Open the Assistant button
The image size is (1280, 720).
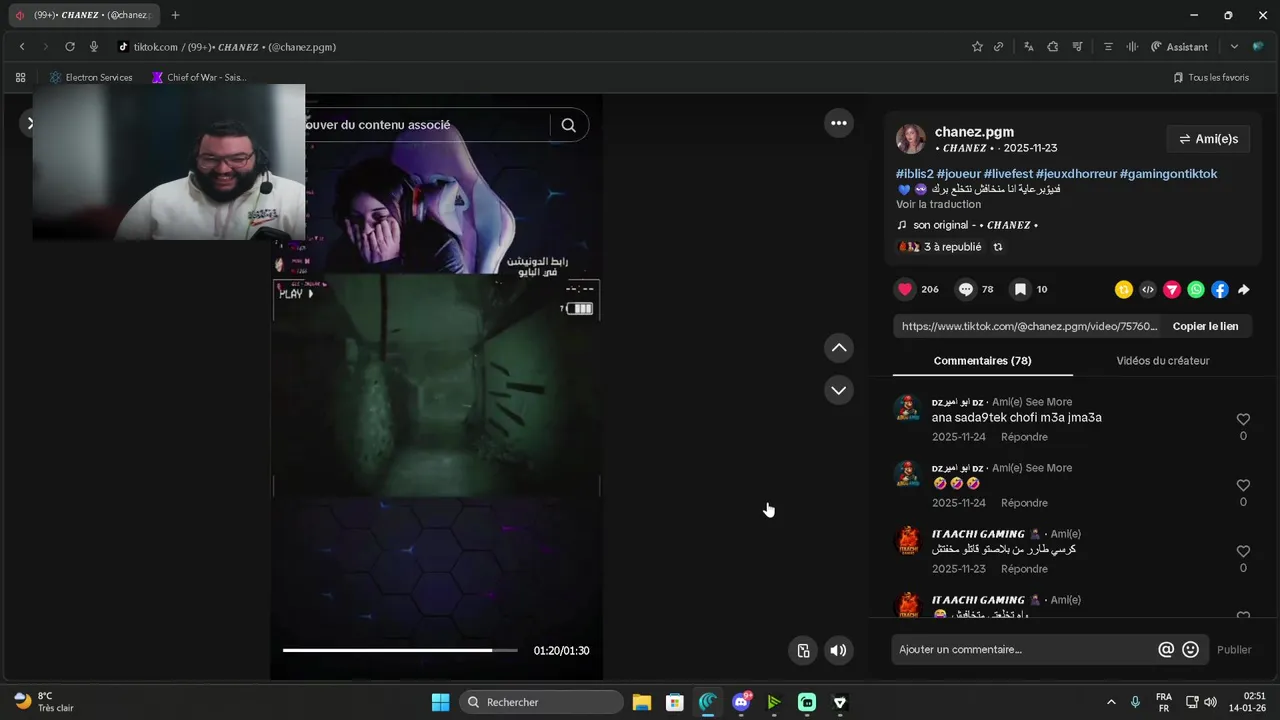[1180, 47]
